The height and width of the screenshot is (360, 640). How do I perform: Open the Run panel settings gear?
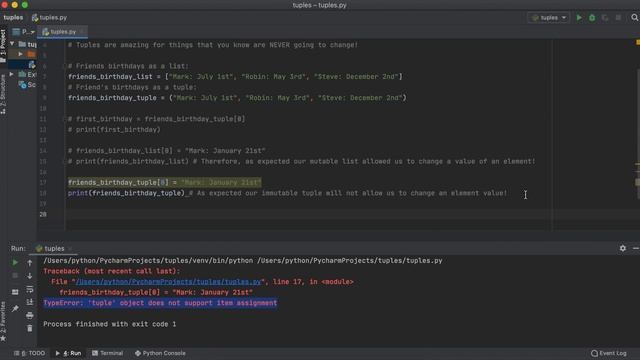[x=622, y=248]
